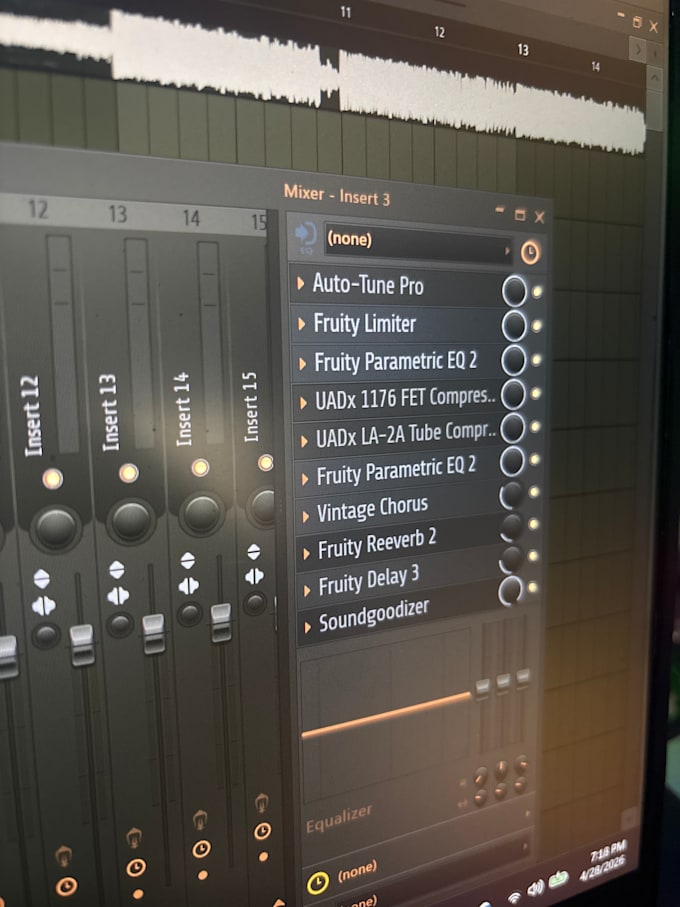This screenshot has width=680, height=907.
Task: Click the latency clock icon under Insert 14
Action: coord(201,849)
